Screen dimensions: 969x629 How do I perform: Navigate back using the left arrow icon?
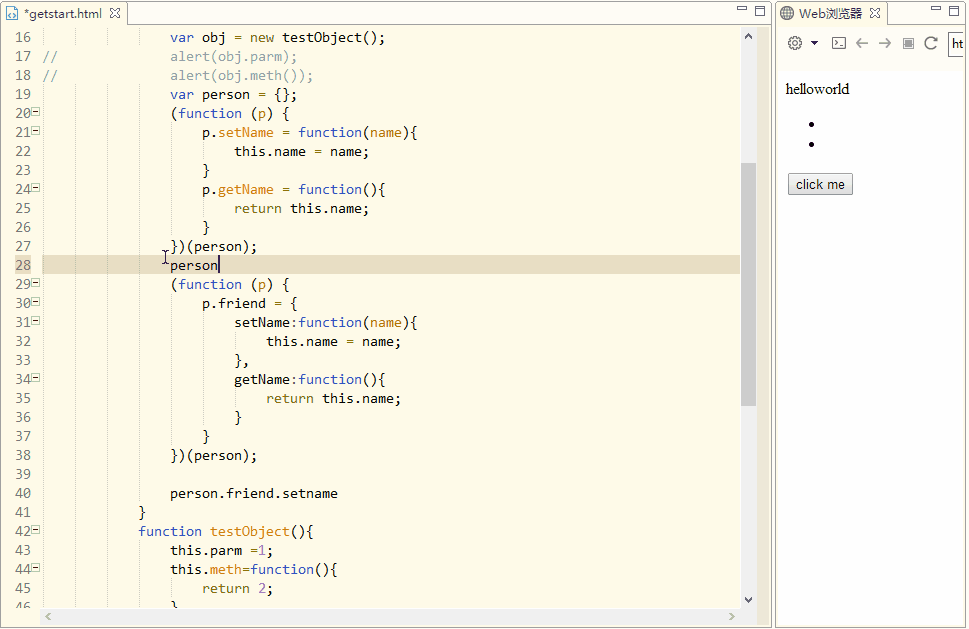(x=862, y=43)
